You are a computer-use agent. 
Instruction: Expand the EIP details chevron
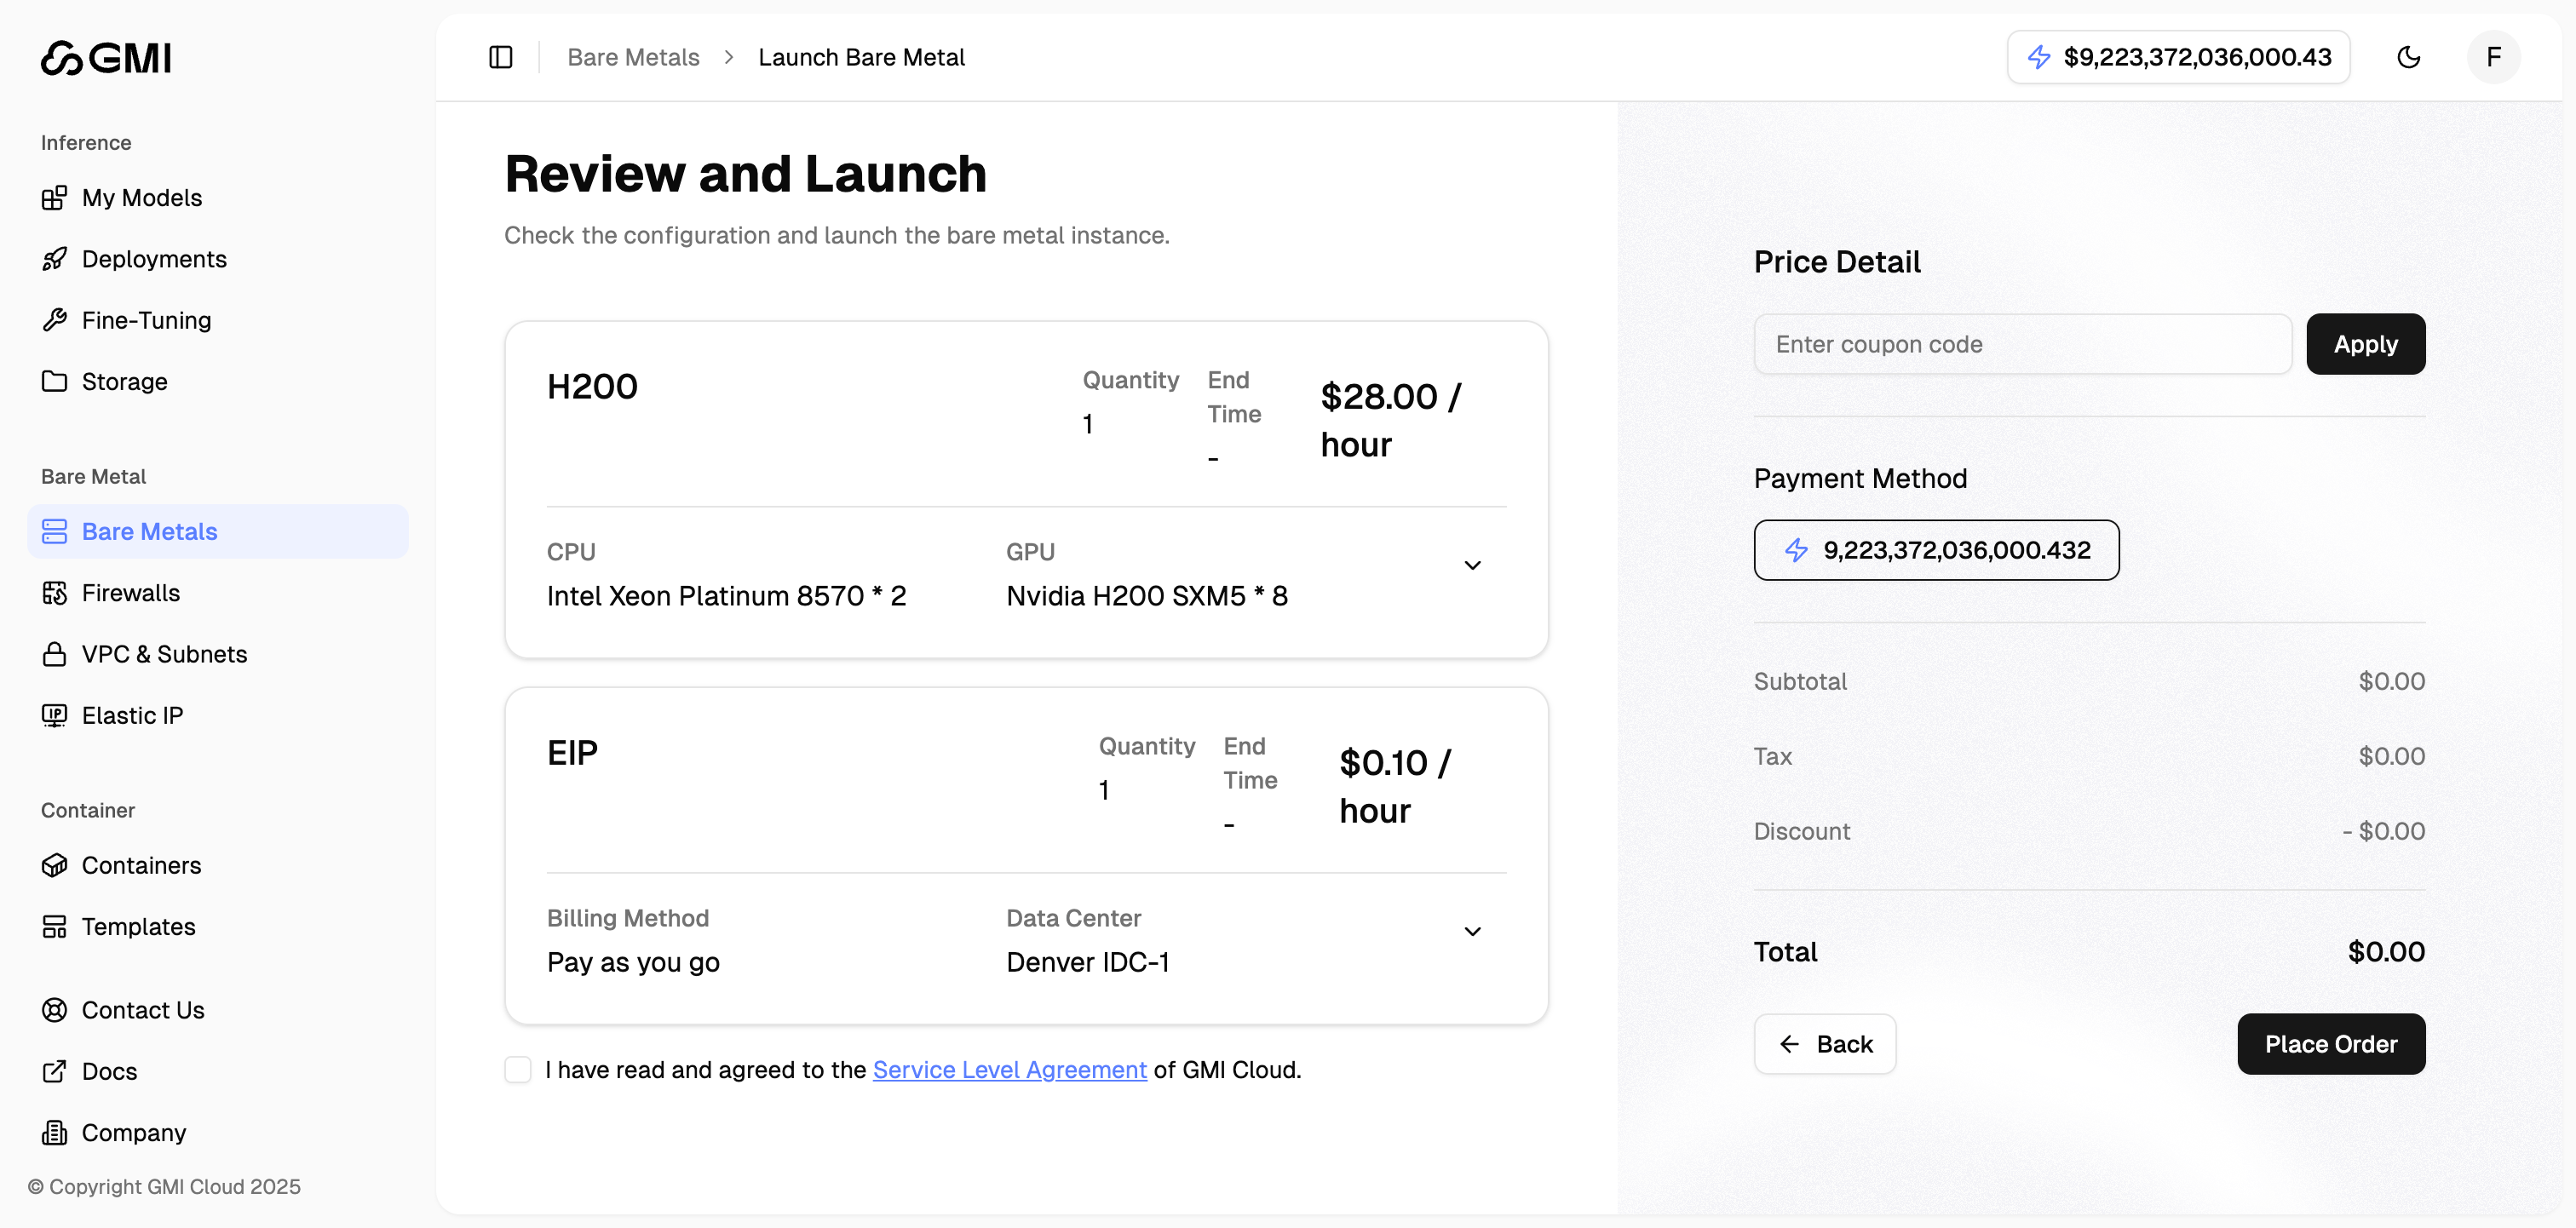pyautogui.click(x=1472, y=931)
